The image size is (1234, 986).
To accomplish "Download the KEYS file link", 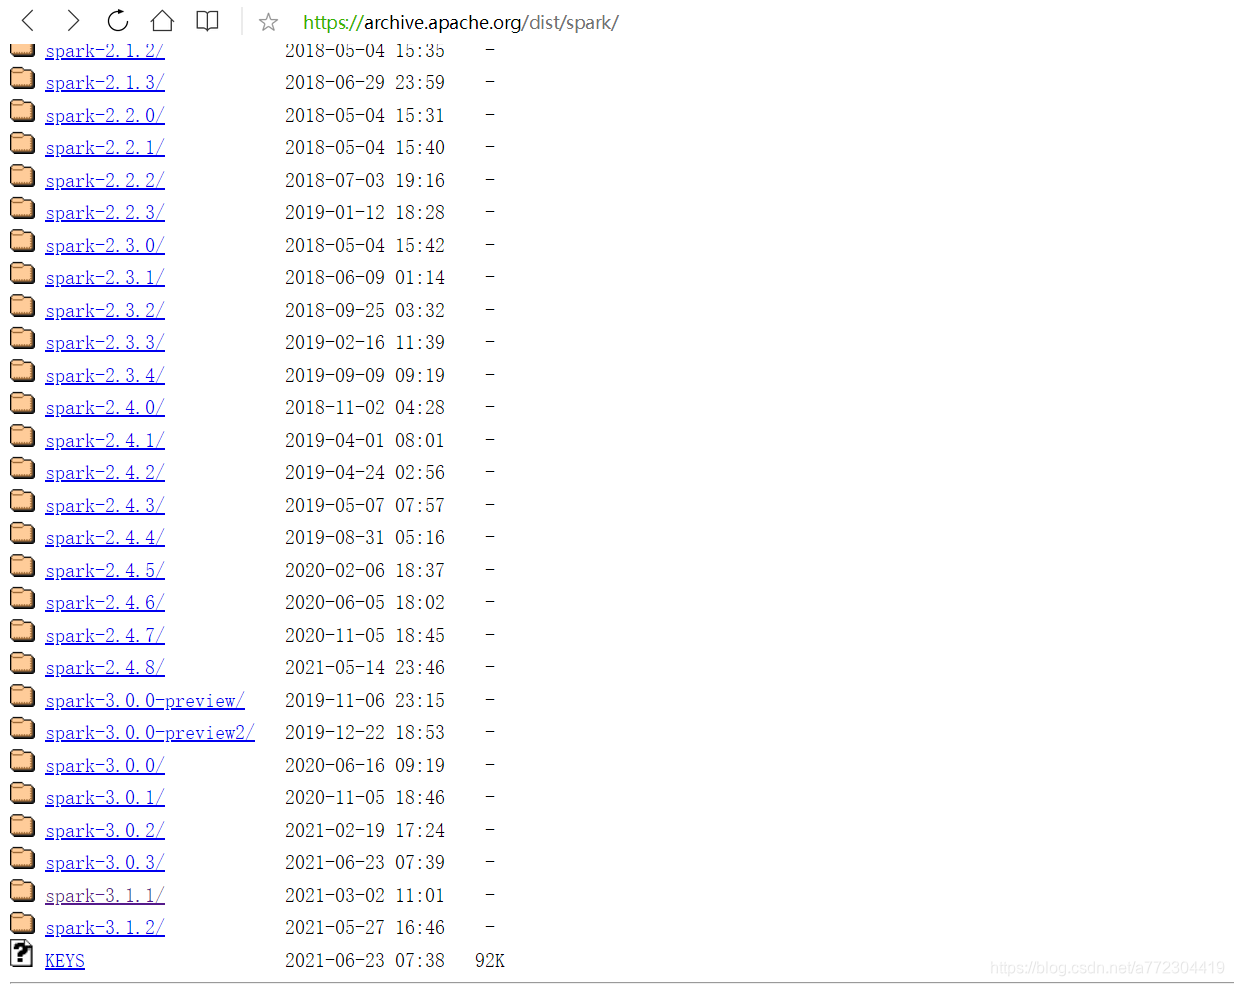I will (x=65, y=961).
